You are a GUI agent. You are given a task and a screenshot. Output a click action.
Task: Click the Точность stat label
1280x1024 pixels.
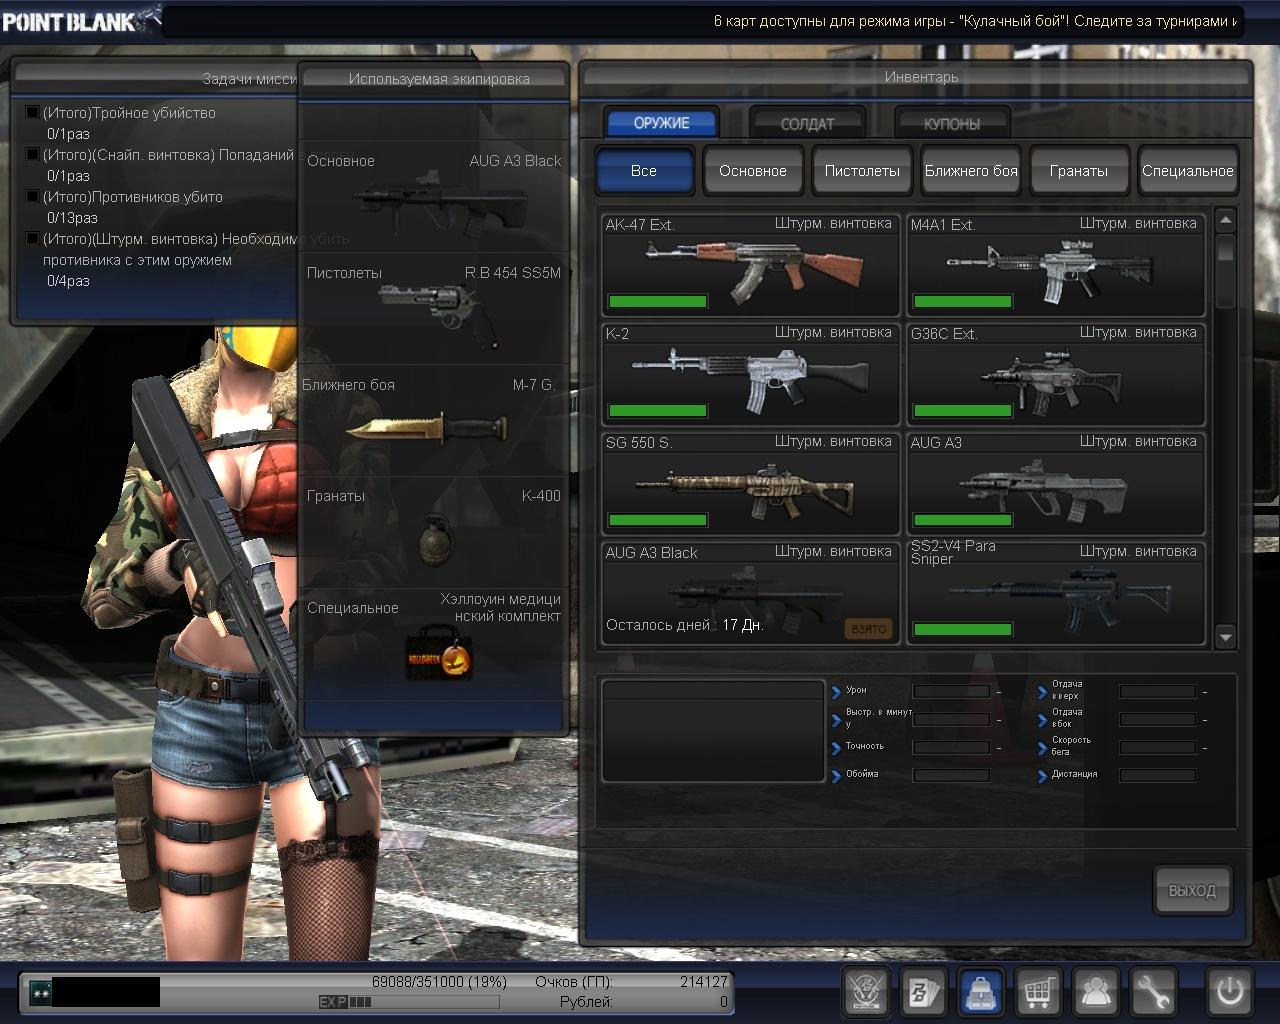pyautogui.click(x=865, y=746)
